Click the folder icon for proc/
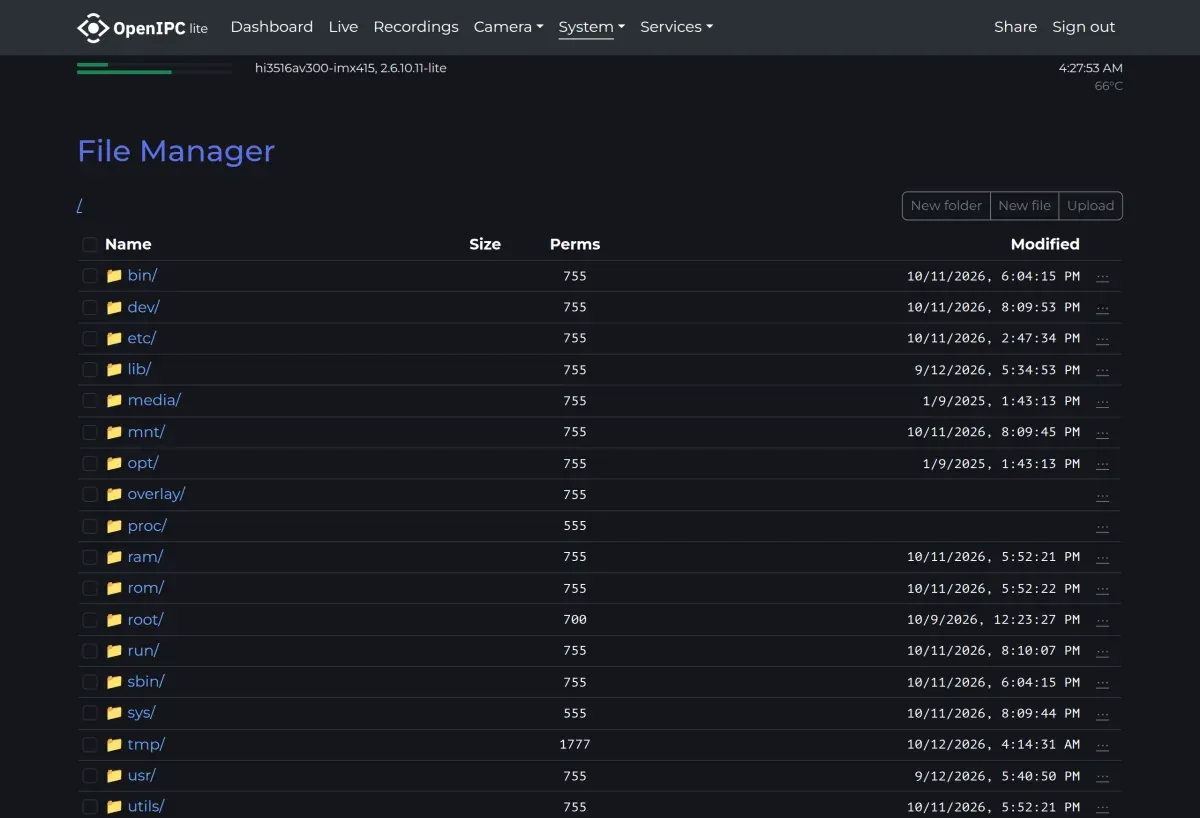Screen dimensions: 1200x818 (x=114, y=526)
